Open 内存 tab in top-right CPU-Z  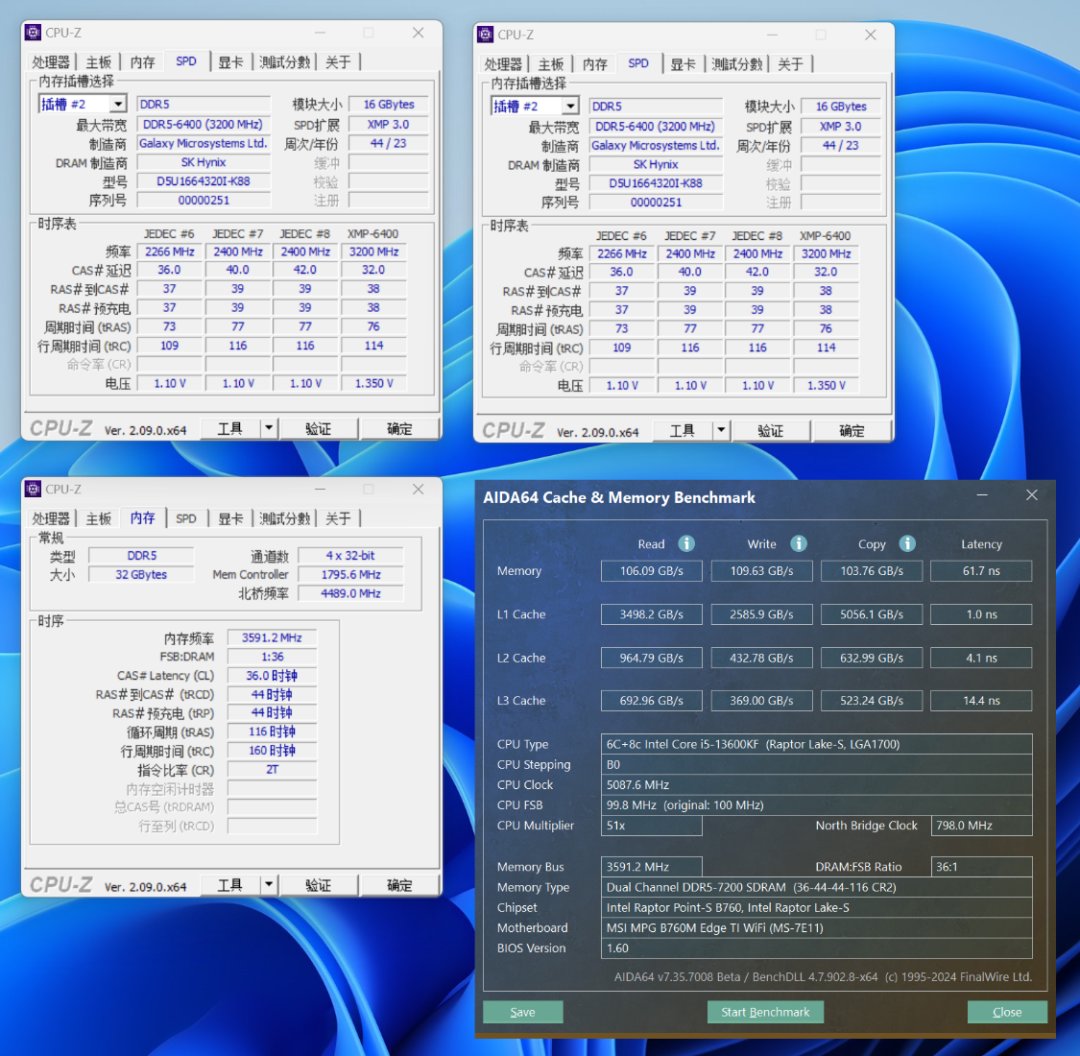tap(595, 64)
